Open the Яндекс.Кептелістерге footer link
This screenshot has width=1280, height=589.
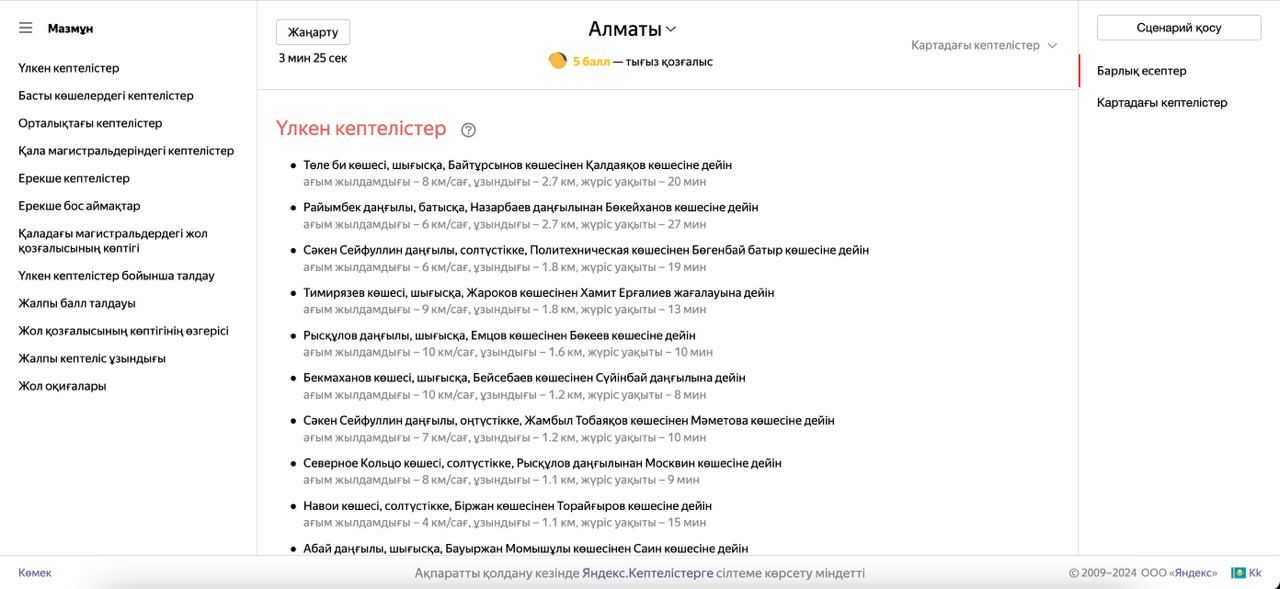click(x=647, y=573)
